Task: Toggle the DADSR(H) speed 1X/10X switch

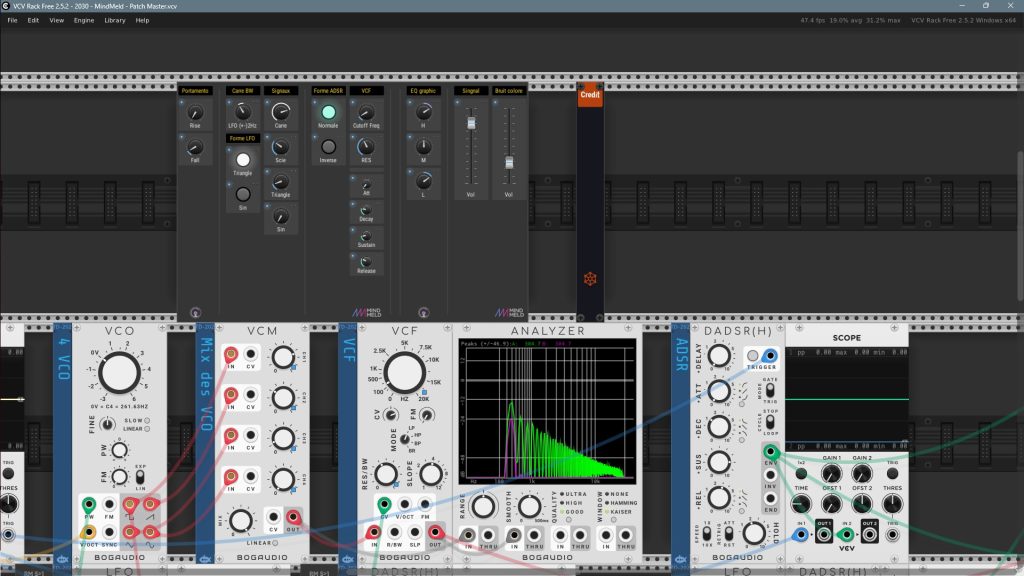Action: [x=707, y=534]
